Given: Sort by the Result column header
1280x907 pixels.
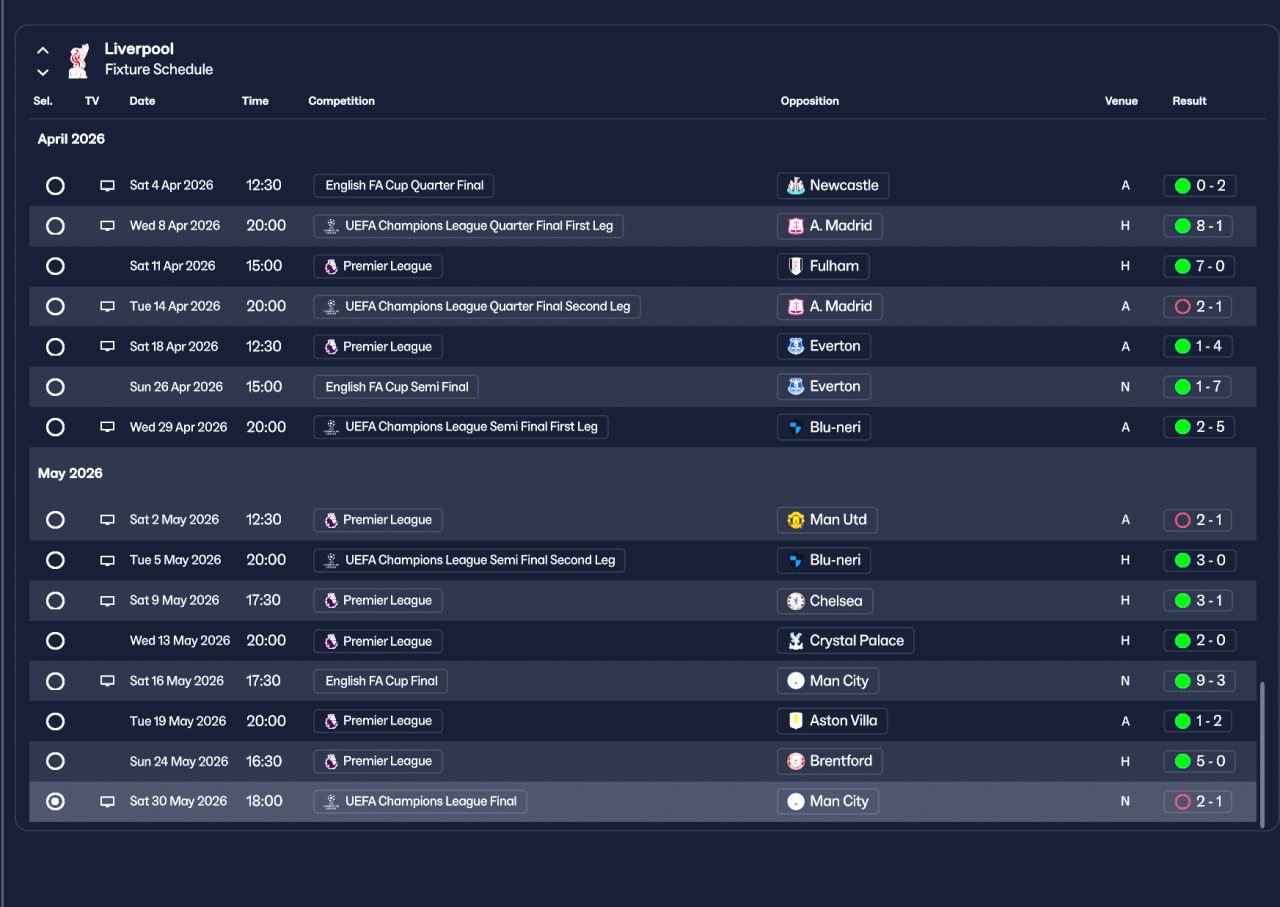Looking at the screenshot, I should pos(1189,101).
